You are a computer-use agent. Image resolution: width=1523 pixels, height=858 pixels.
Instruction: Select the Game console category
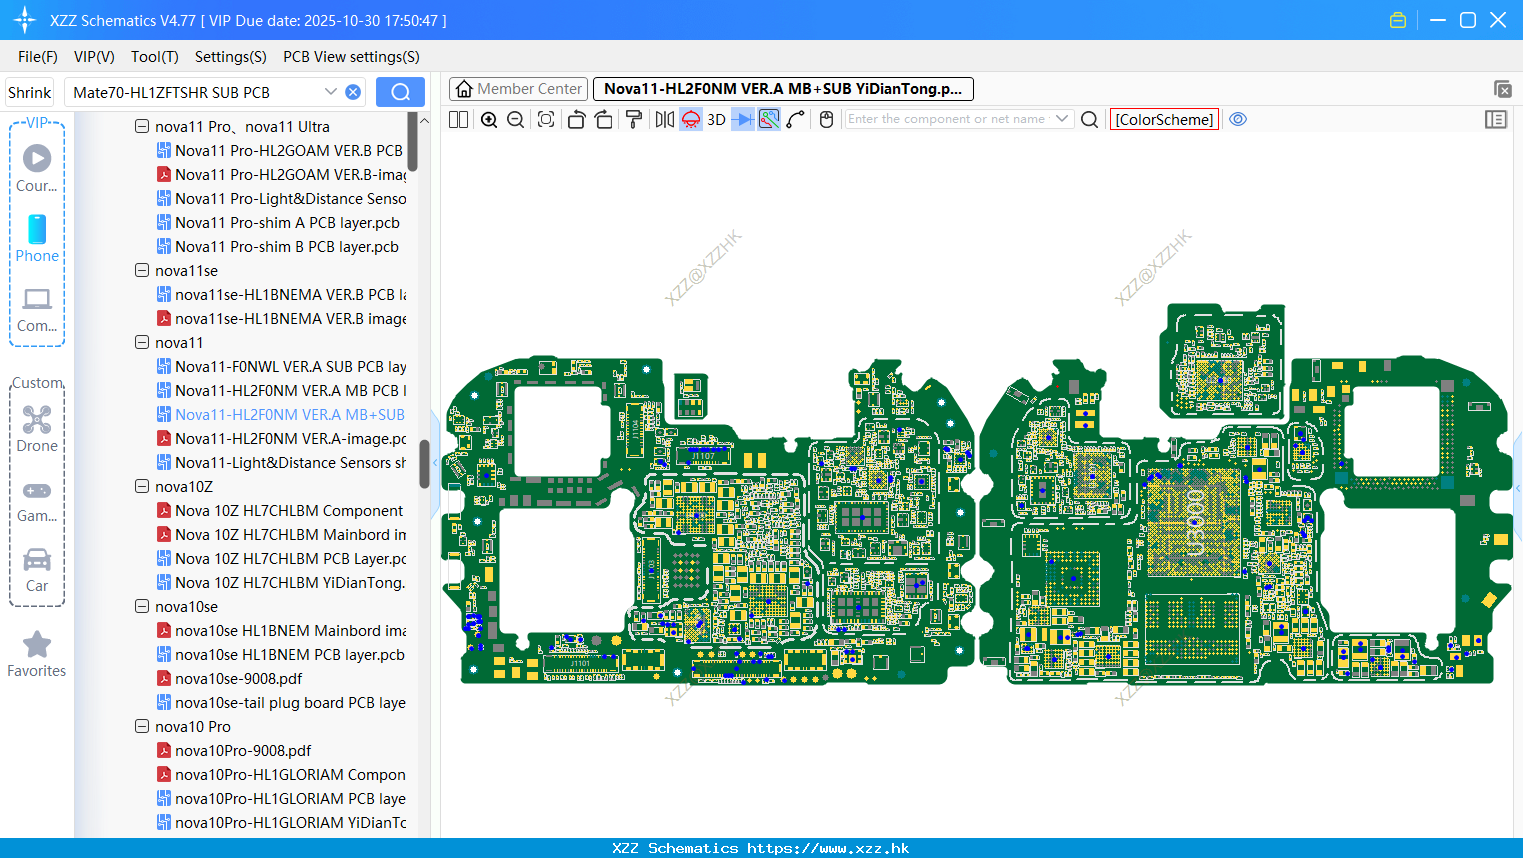(x=37, y=501)
